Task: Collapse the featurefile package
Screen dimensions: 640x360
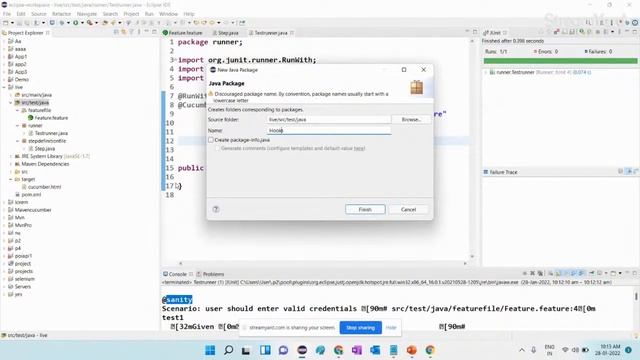Action: click(18, 111)
